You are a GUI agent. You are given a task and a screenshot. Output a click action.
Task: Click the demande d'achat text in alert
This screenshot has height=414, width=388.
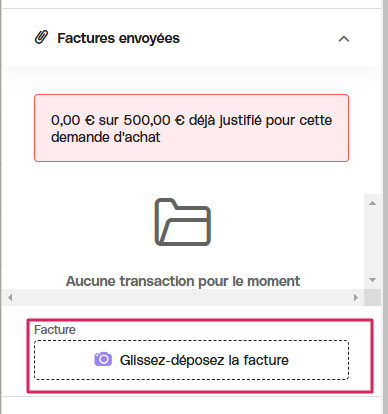point(106,137)
